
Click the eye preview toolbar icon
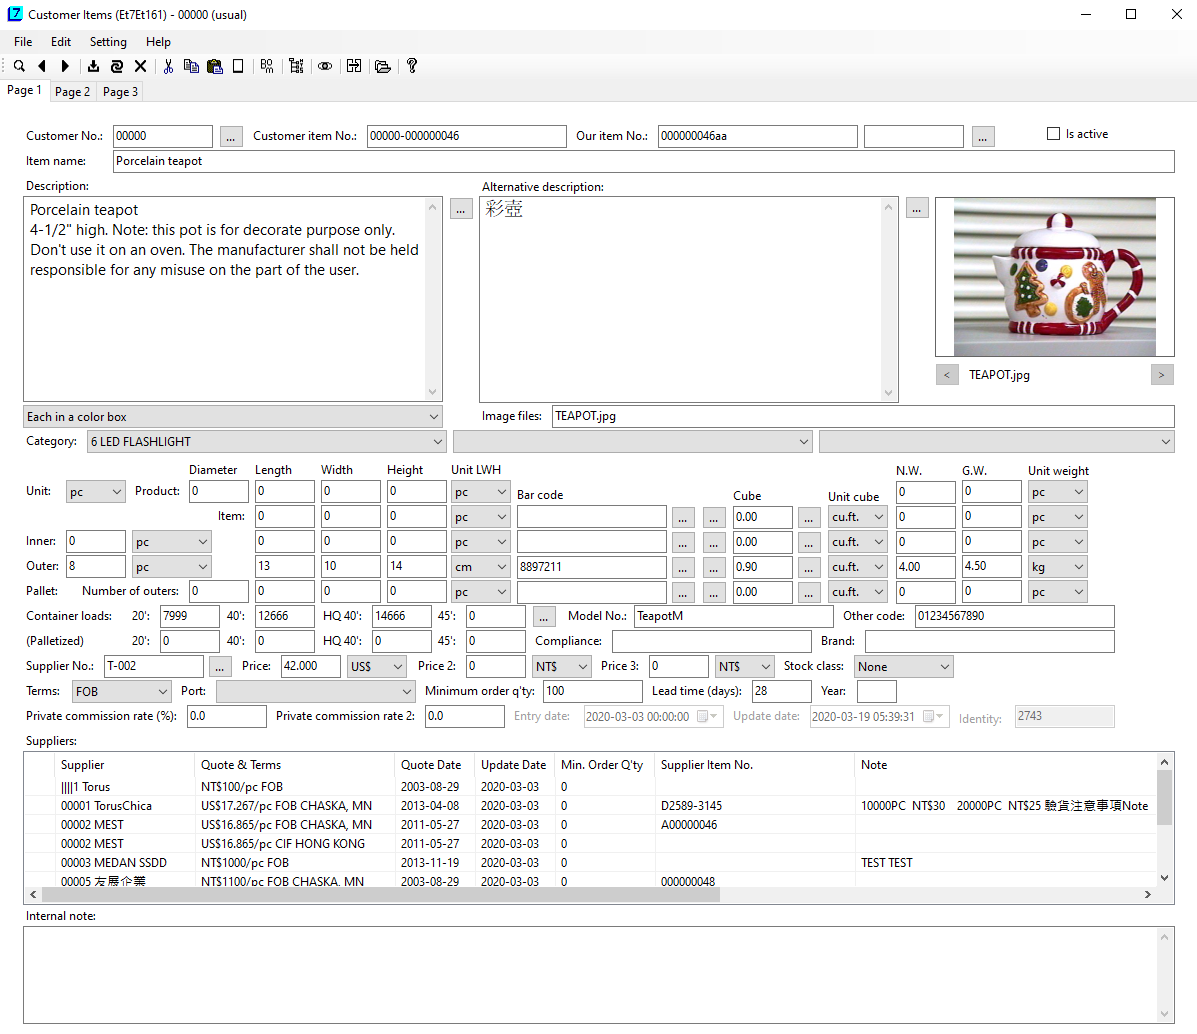point(325,66)
